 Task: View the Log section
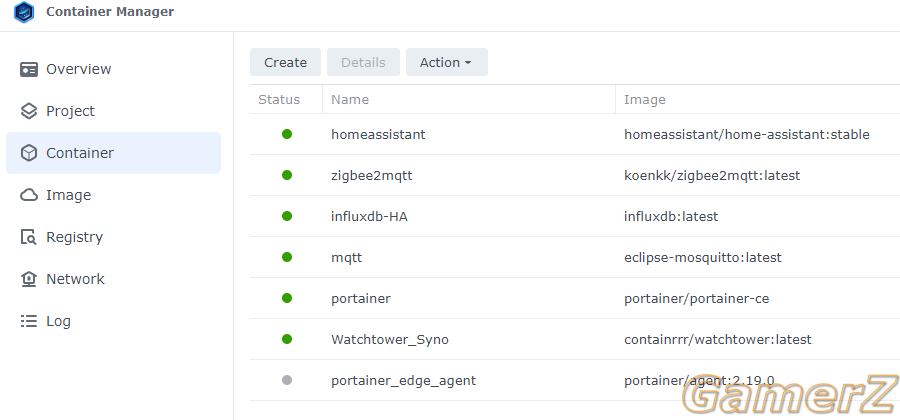[x=113, y=321]
